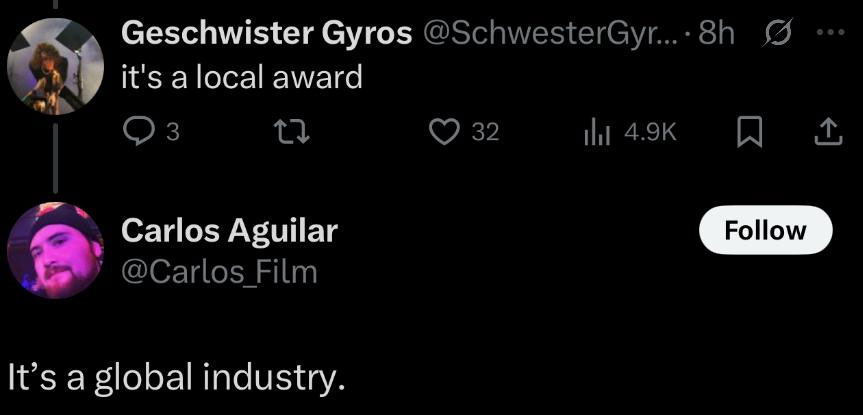Image resolution: width=863 pixels, height=415 pixels.
Task: Open the three-dot more options menu
Action: (x=829, y=33)
